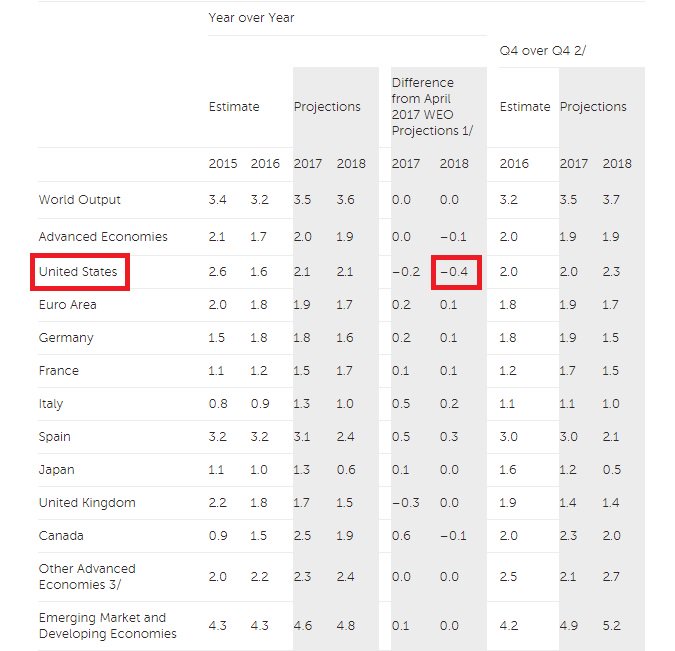675x651 pixels.
Task: Select the Euro Area row label
Action: coord(67,304)
